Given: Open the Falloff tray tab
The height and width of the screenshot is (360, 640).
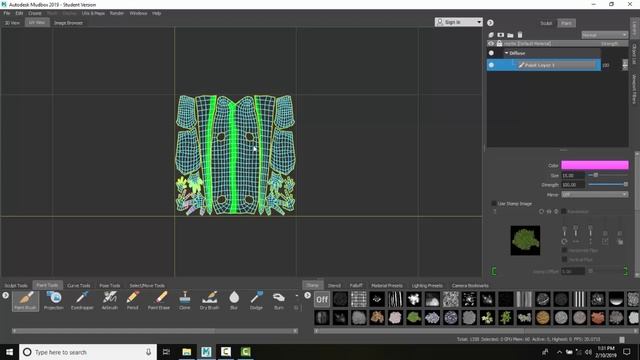Looking at the screenshot, I should point(356,285).
